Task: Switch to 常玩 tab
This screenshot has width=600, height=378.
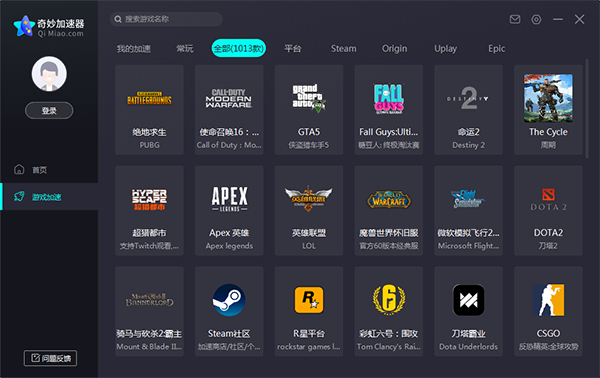Action: click(185, 49)
